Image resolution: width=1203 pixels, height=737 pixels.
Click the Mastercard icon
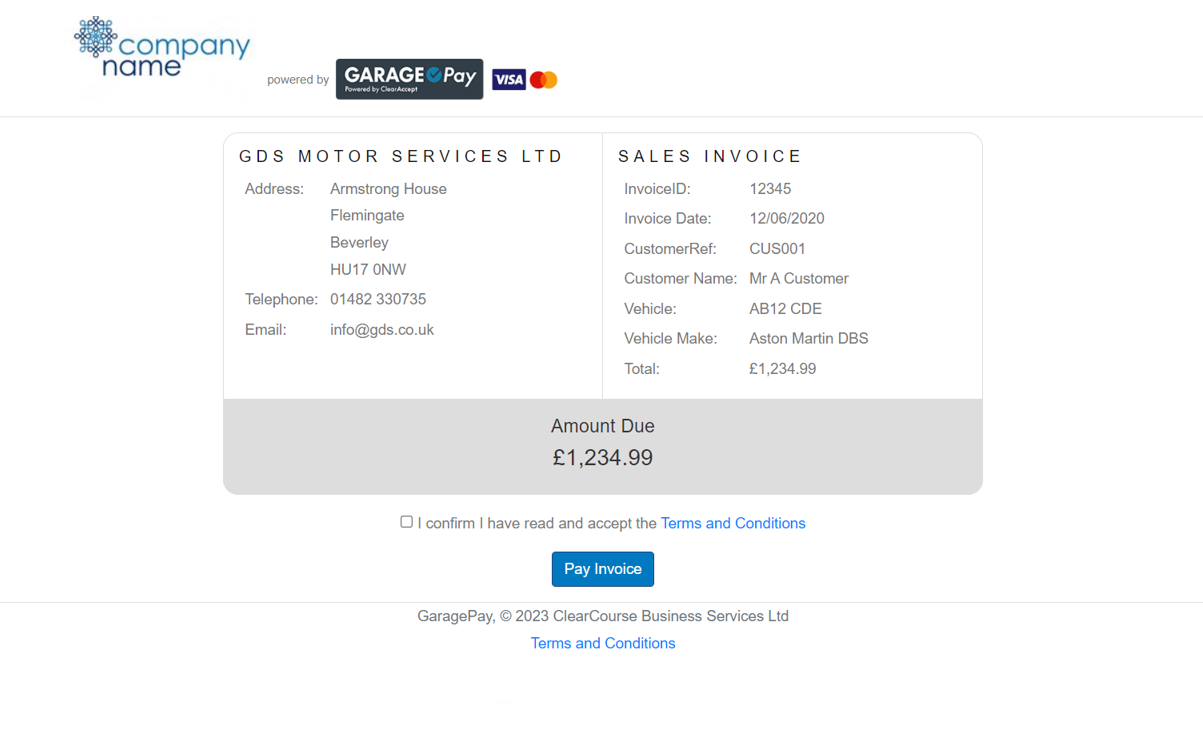(x=544, y=80)
